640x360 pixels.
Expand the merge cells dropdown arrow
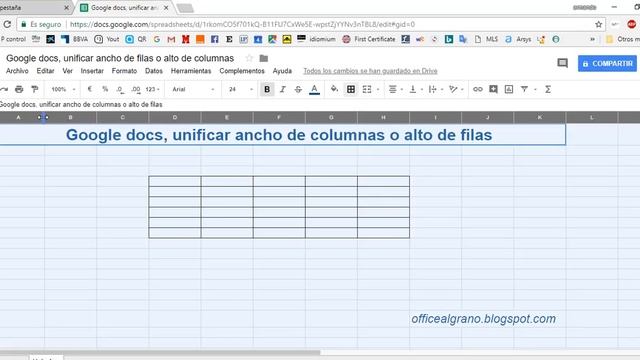point(378,89)
